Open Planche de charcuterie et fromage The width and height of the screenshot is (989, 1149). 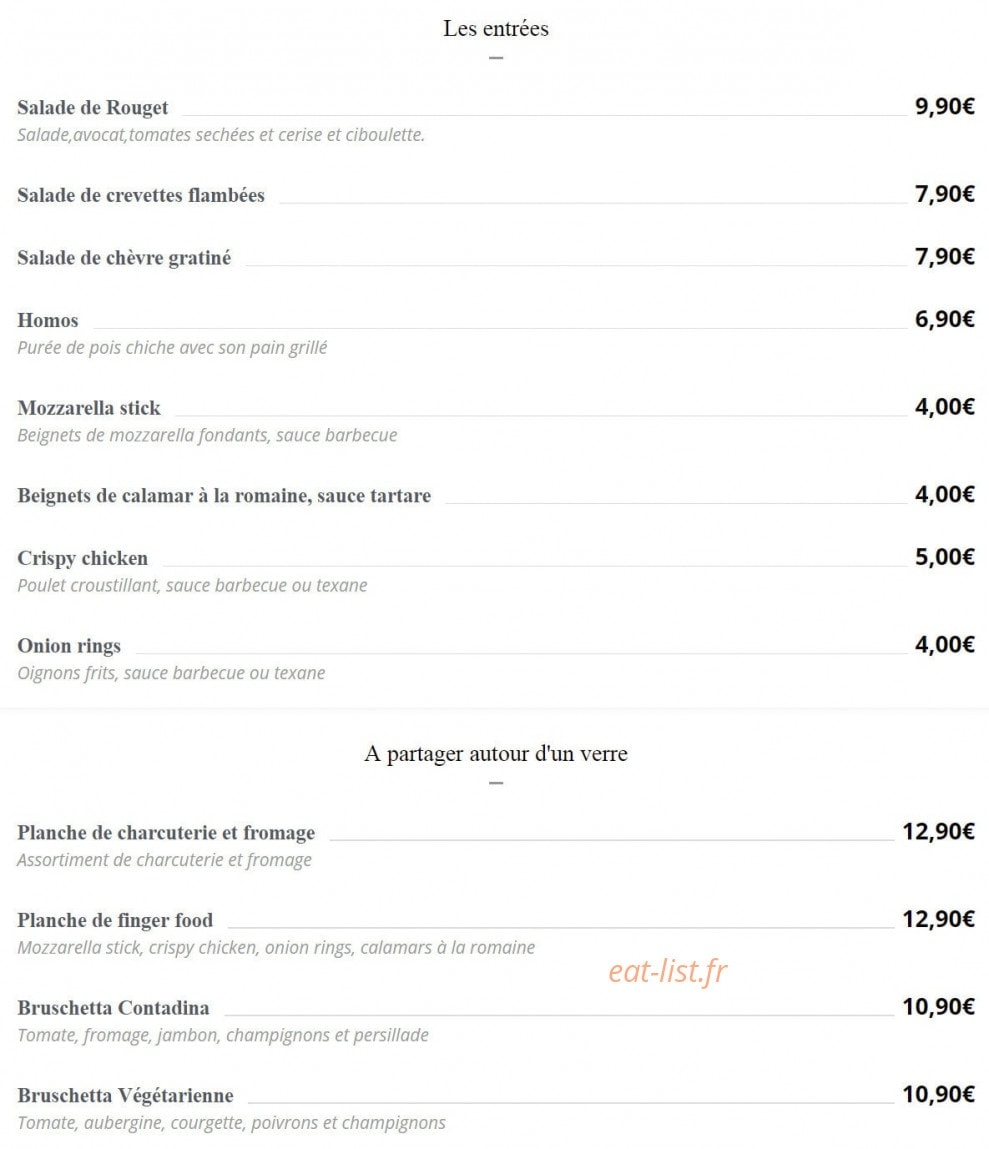pos(166,833)
